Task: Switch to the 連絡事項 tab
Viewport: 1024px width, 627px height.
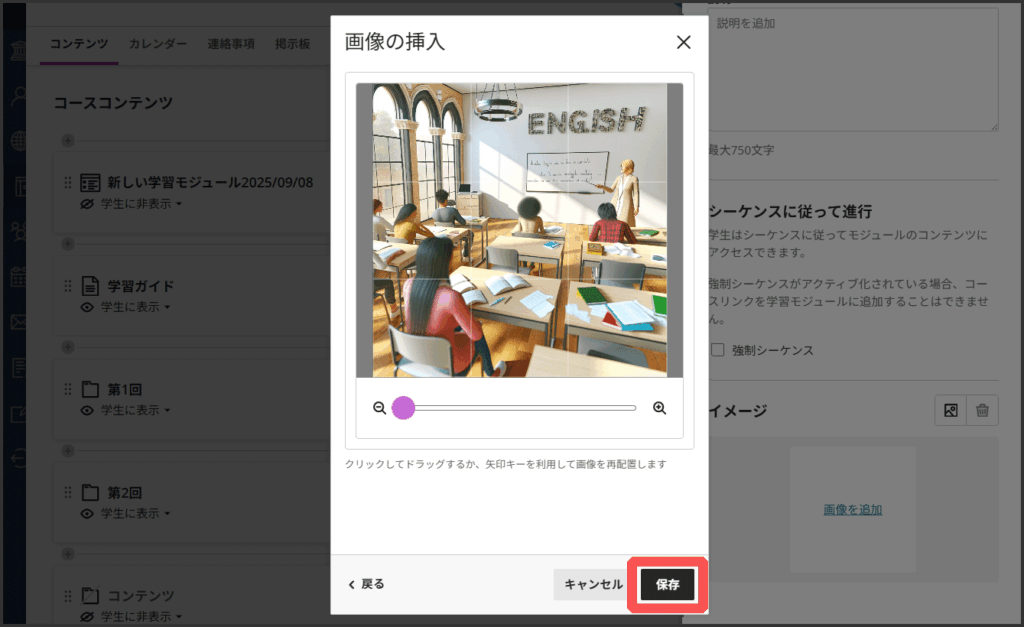Action: pyautogui.click(x=231, y=44)
